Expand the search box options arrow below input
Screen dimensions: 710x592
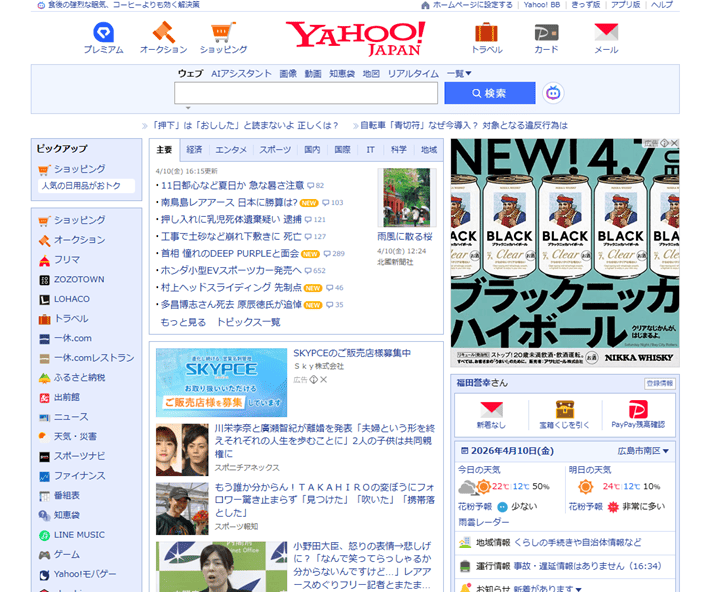pos(188,108)
